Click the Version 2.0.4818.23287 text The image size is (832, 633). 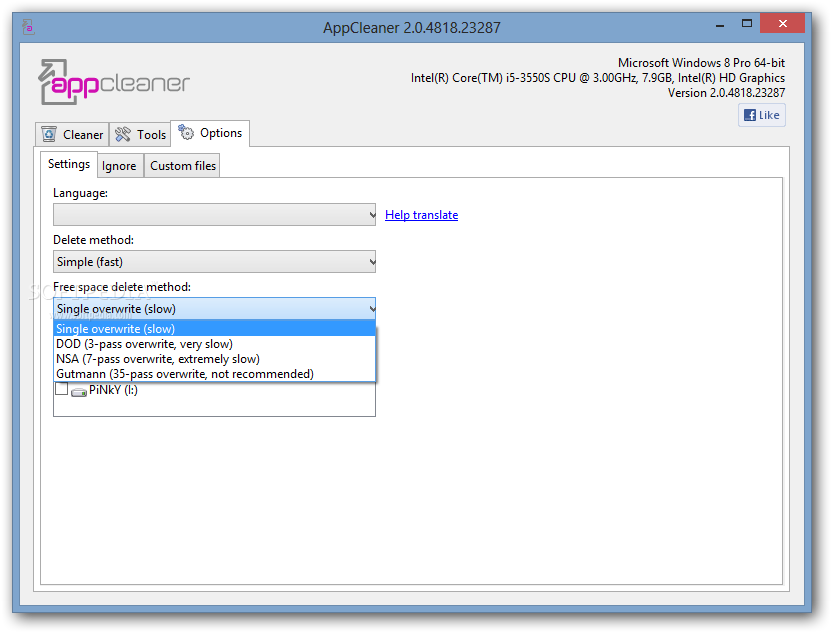pyautogui.click(x=726, y=93)
